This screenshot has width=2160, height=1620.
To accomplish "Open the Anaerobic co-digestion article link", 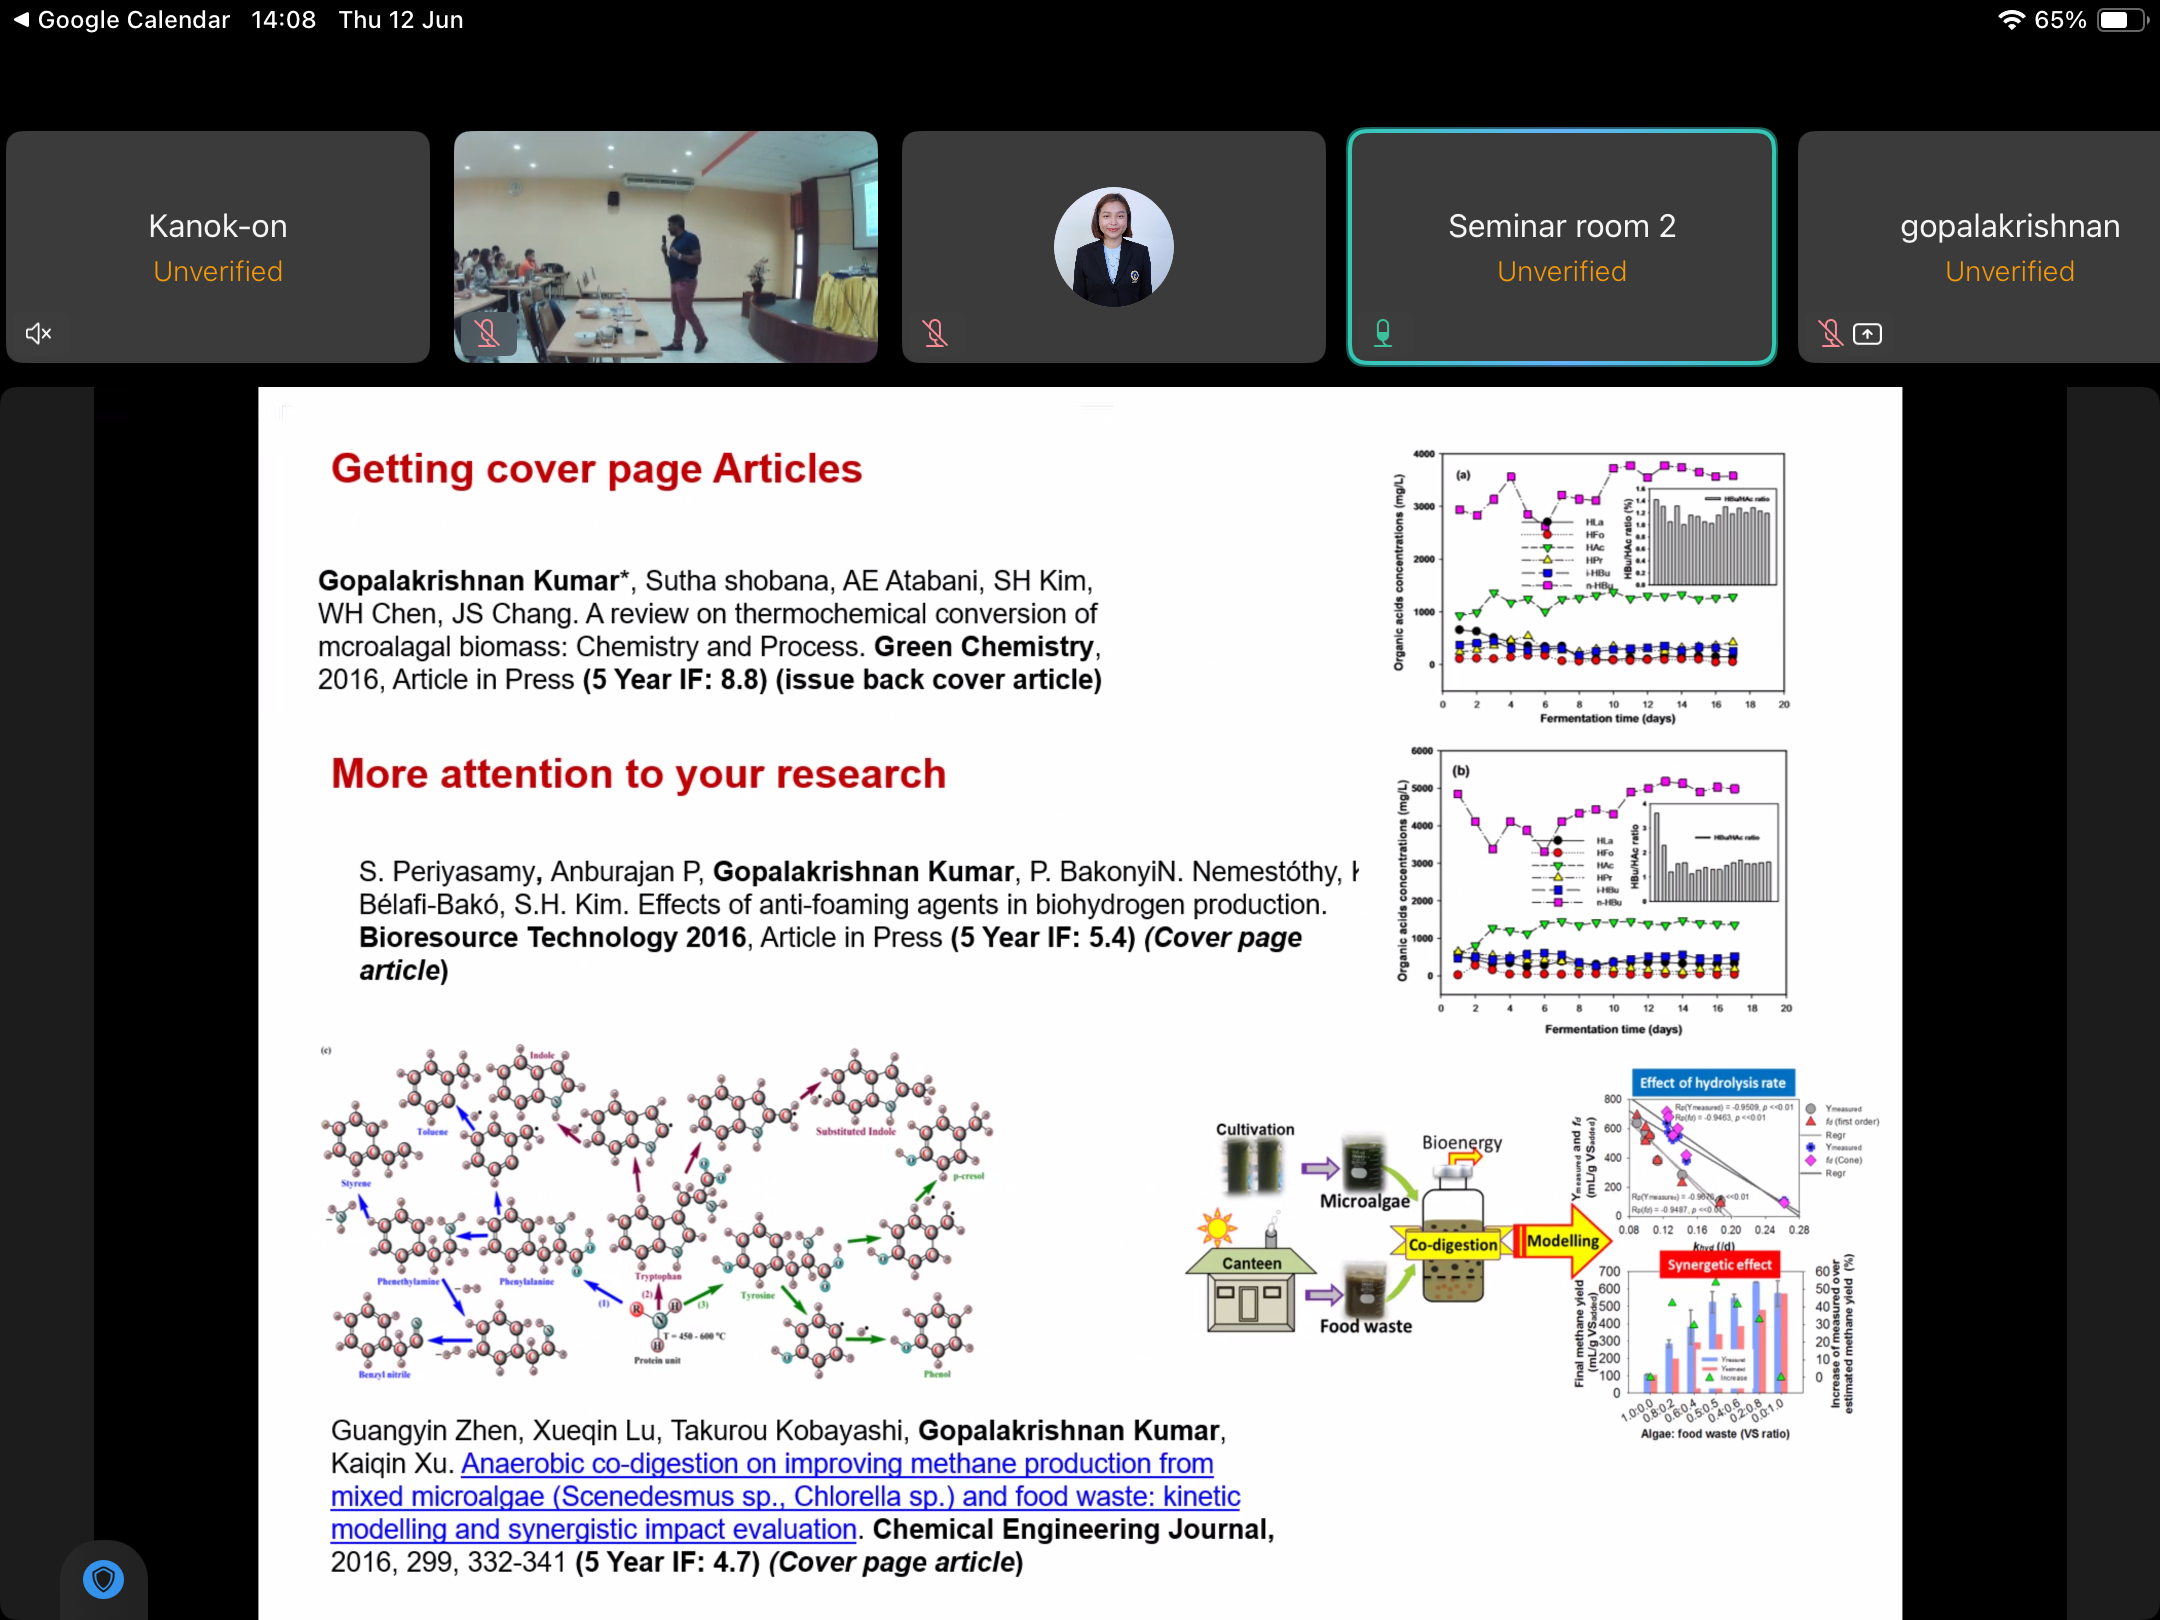I will pos(785,1496).
